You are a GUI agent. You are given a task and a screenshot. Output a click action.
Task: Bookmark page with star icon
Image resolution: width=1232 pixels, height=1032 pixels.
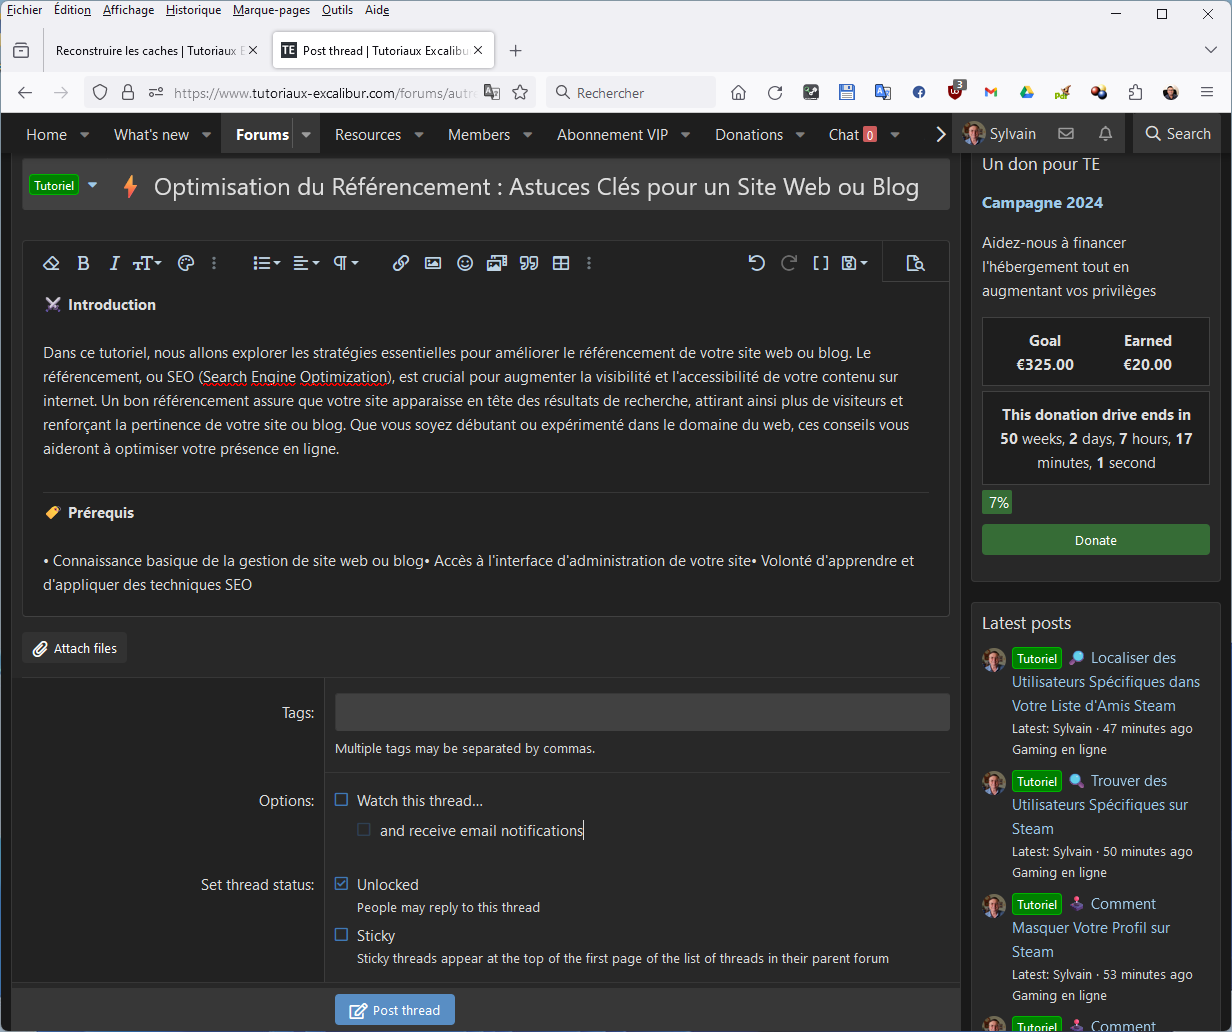pos(520,92)
